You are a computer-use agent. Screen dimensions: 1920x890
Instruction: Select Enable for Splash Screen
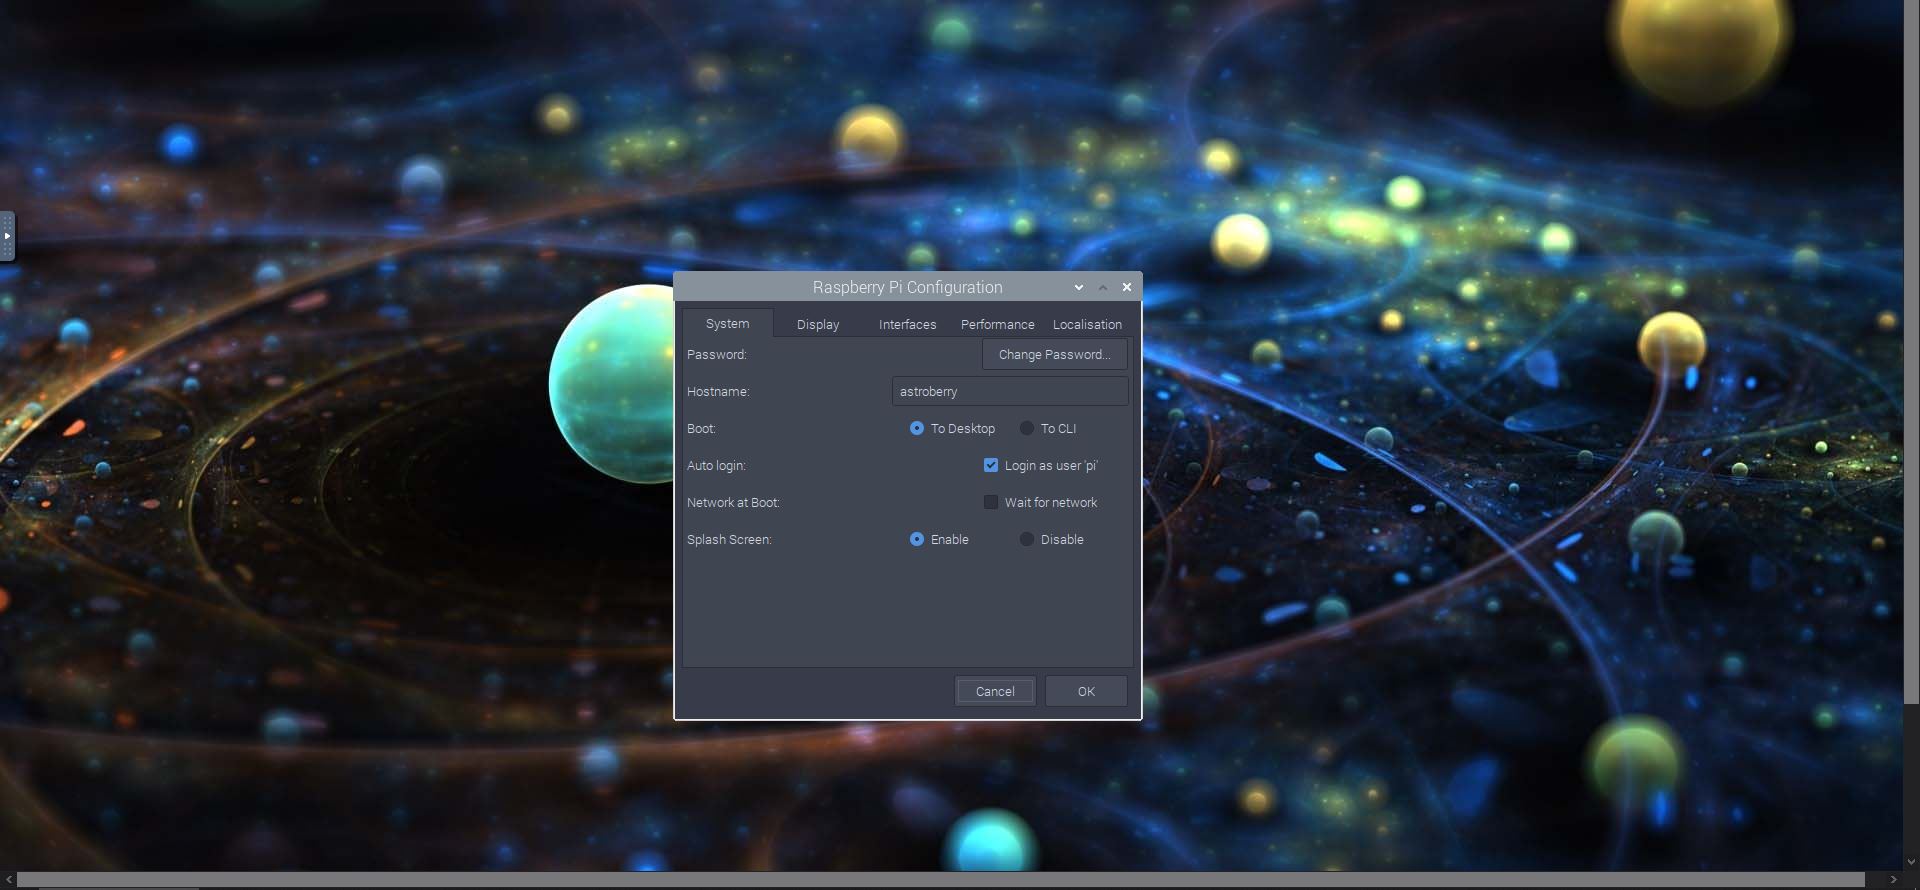939,539
